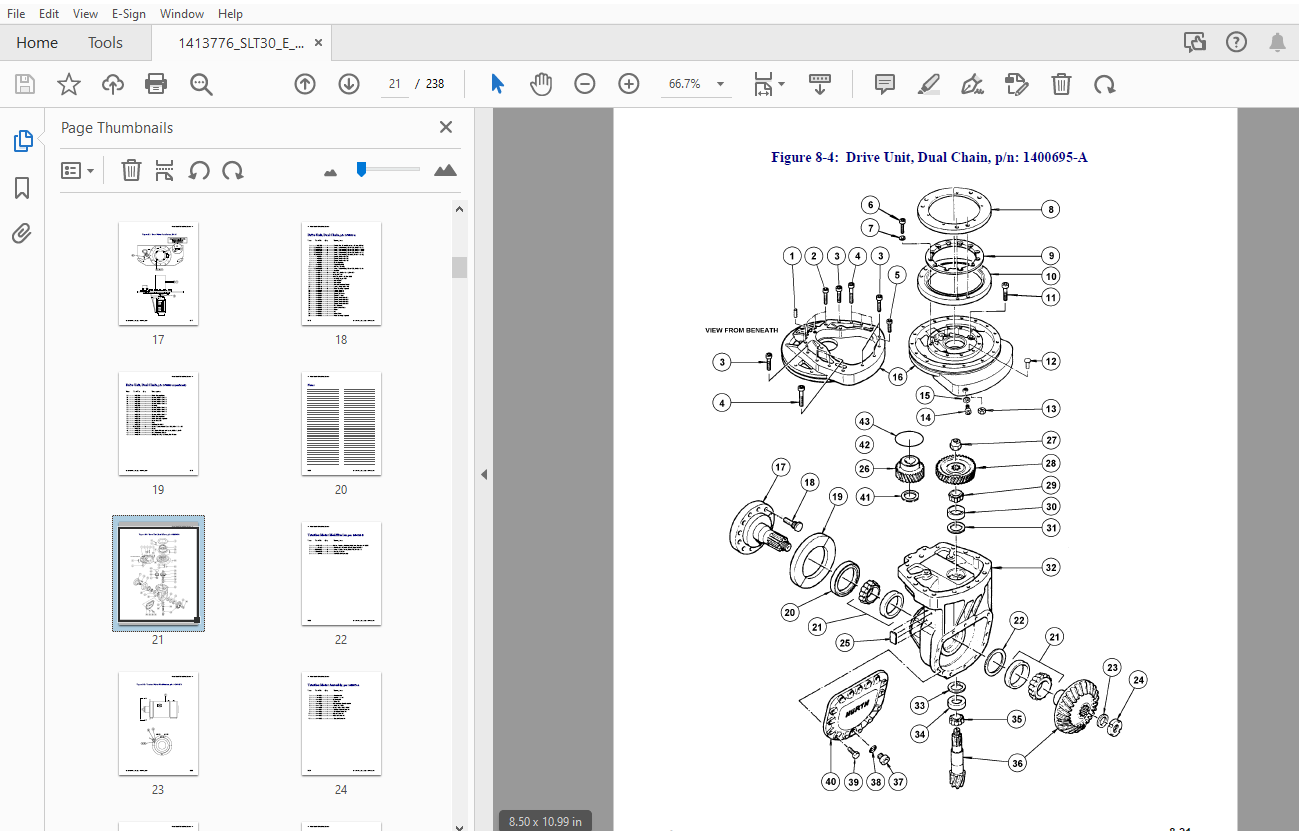Select page 17 thumbnail
Screen dimensions: 1299x831
pos(158,274)
